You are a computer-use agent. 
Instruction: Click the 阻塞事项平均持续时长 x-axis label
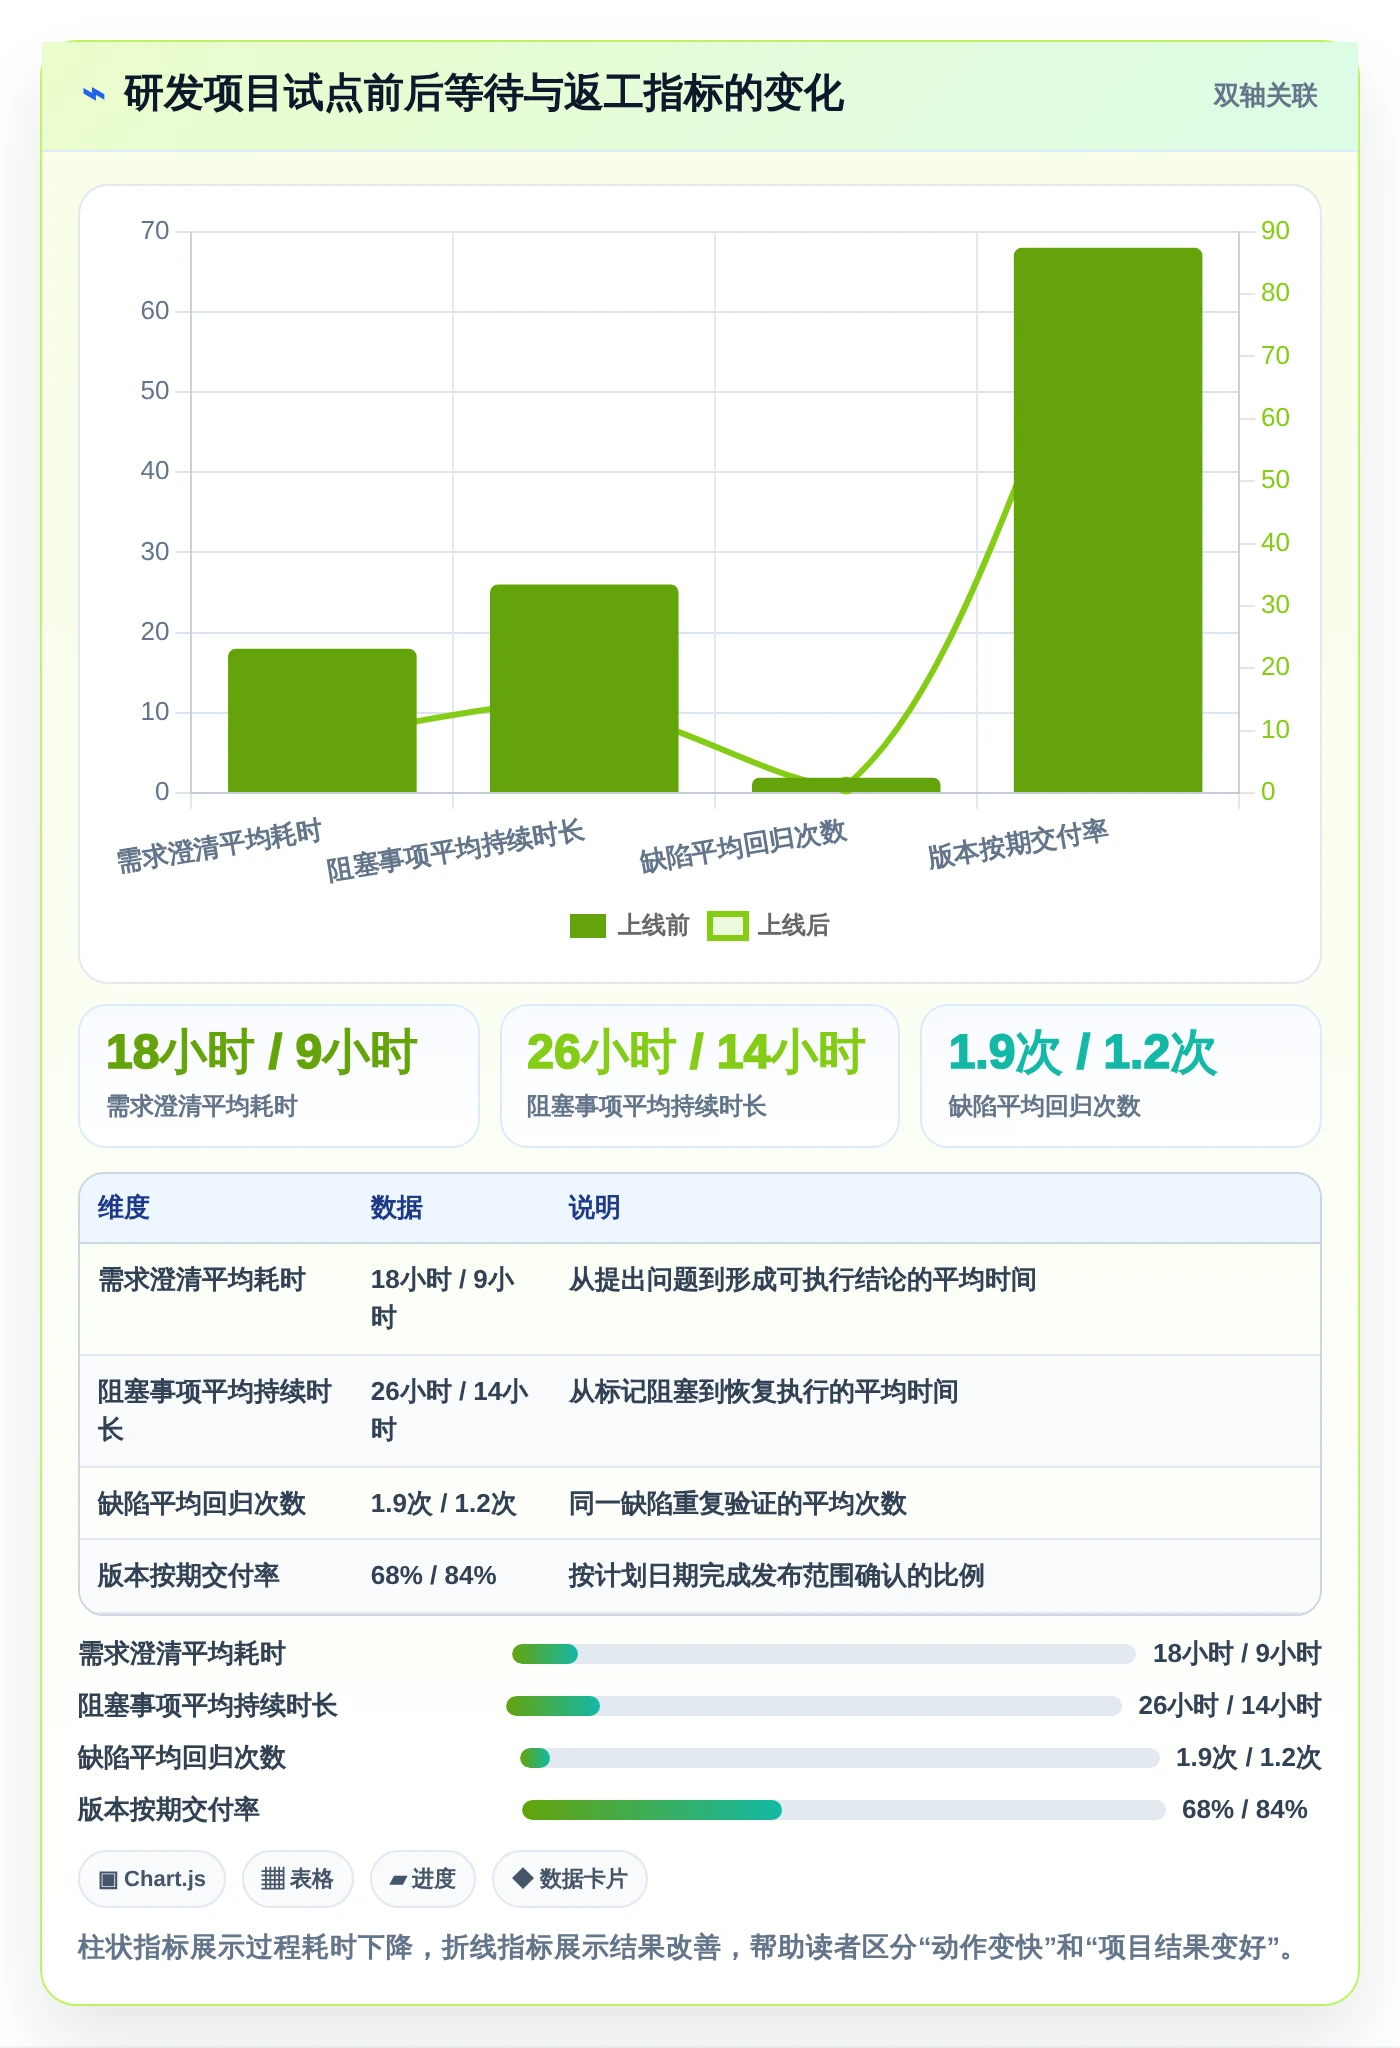(x=455, y=851)
